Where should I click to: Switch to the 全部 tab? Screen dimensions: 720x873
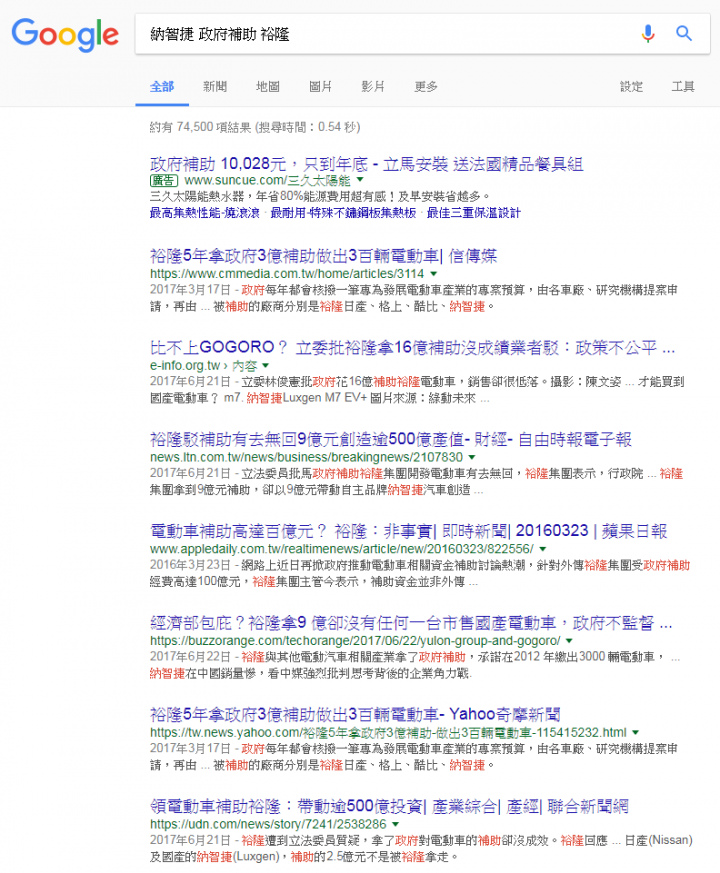point(162,86)
